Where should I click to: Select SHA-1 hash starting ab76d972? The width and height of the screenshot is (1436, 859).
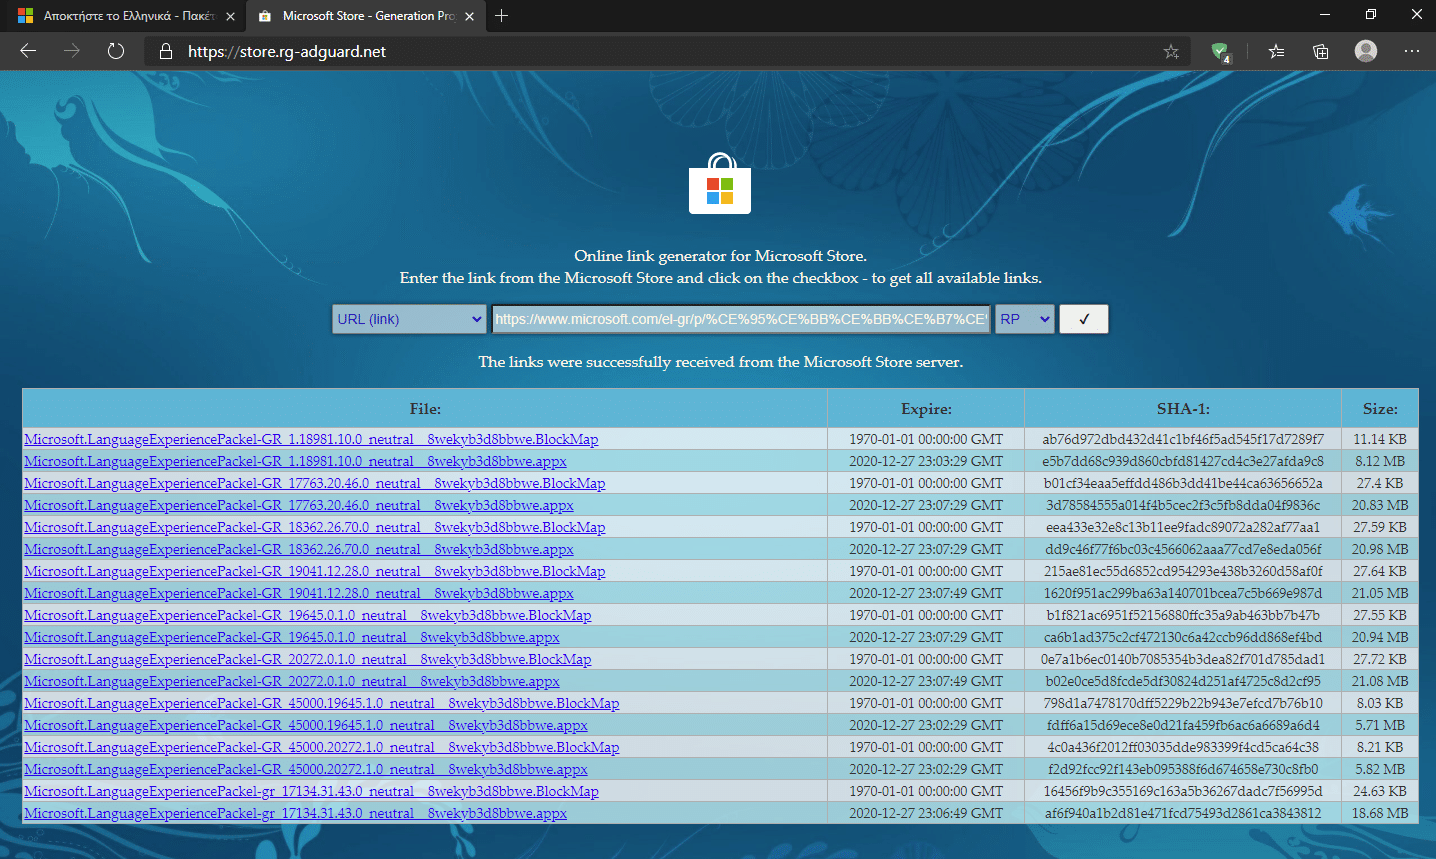tap(1183, 439)
